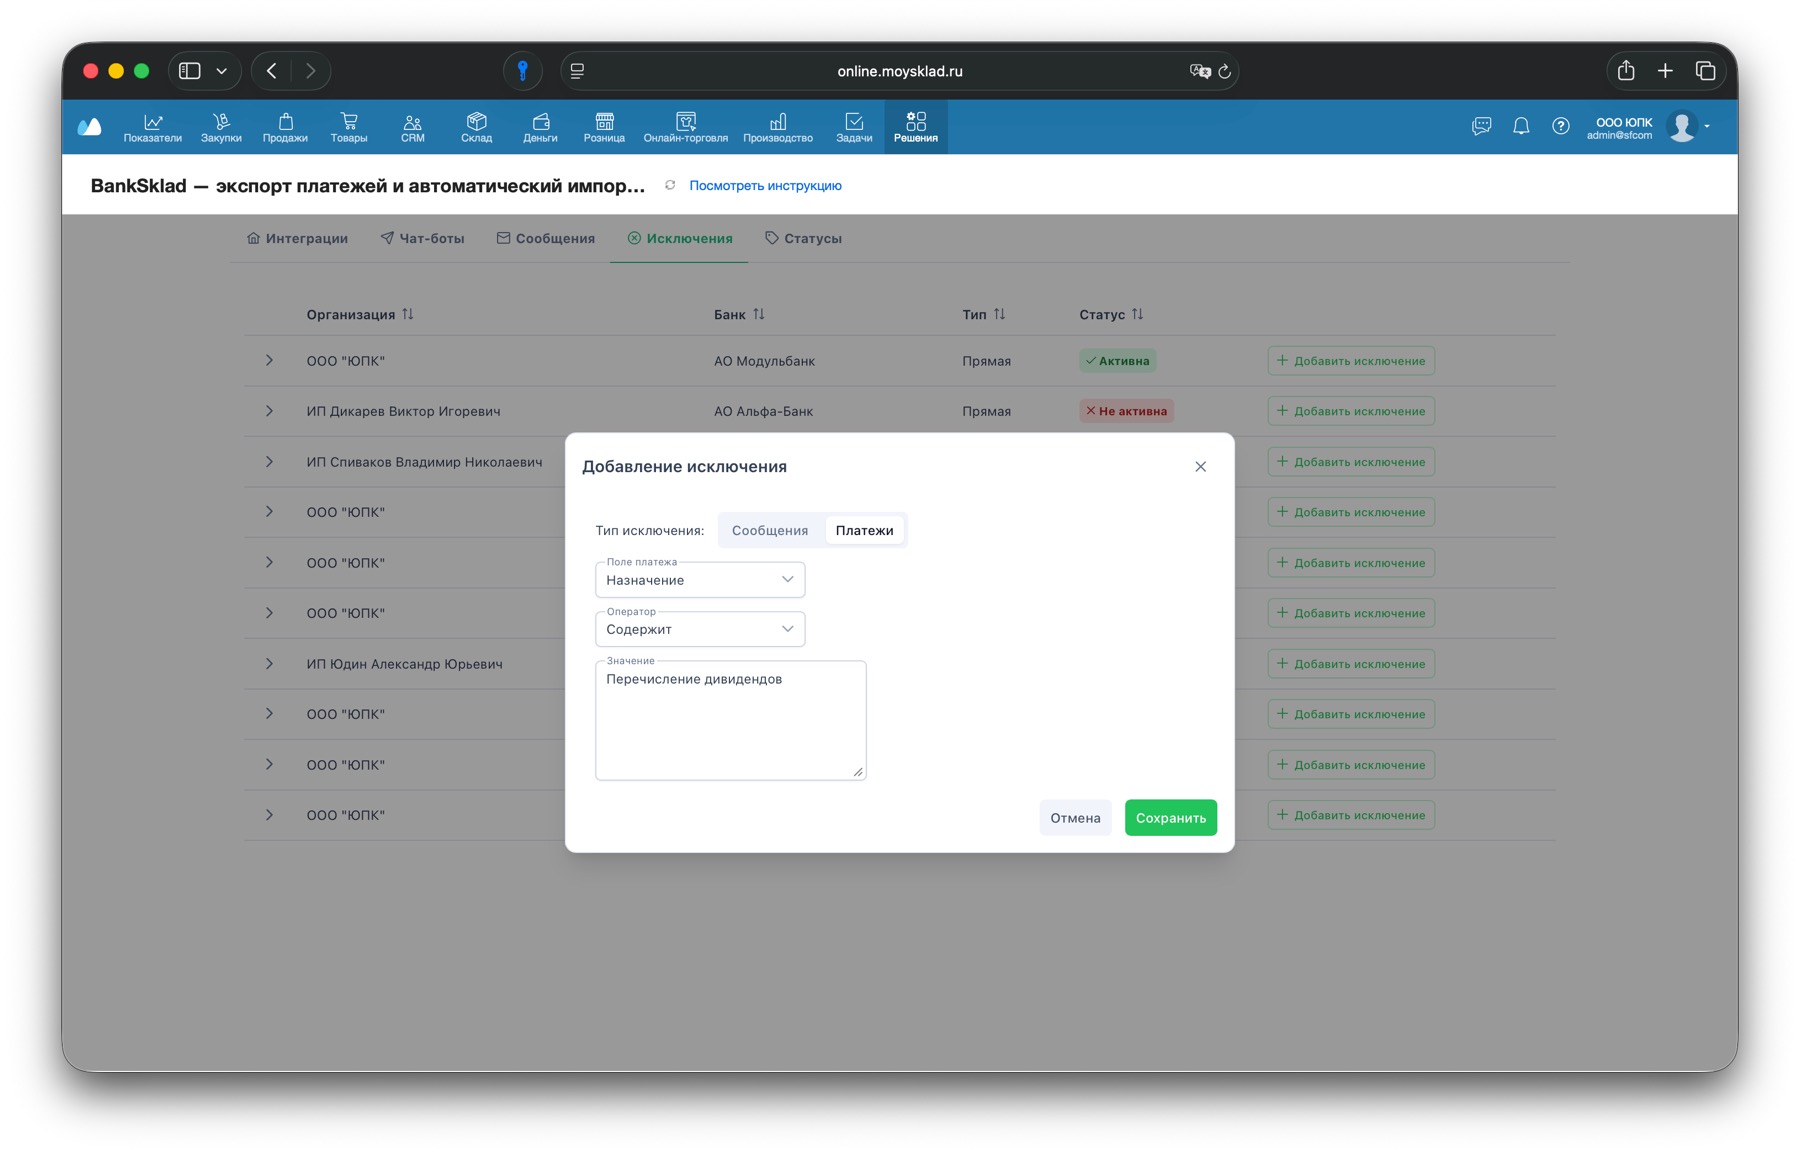The height and width of the screenshot is (1154, 1800).
Task: Toggle Safari sidebar
Action: (190, 71)
